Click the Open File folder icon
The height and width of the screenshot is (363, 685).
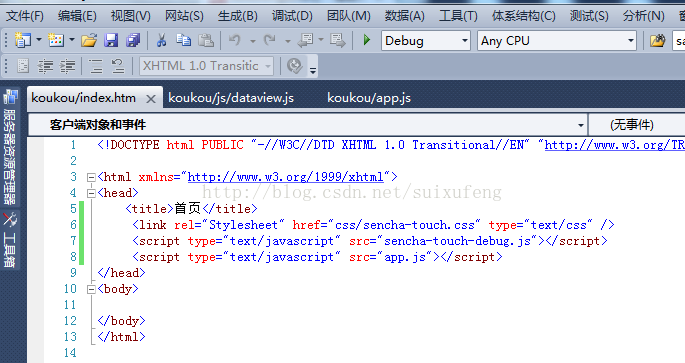89,41
